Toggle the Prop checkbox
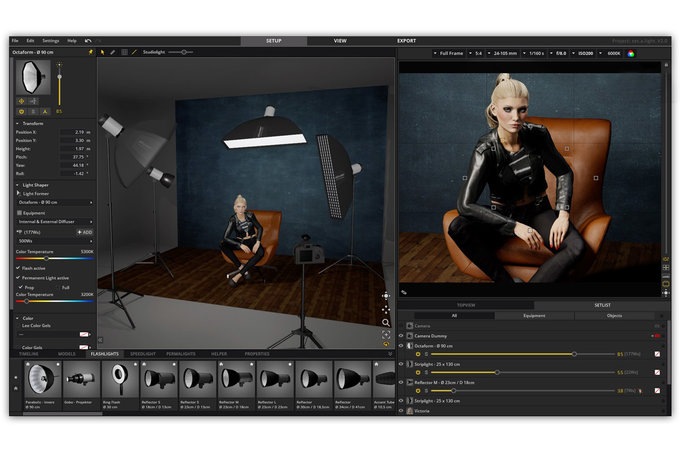 point(21,287)
